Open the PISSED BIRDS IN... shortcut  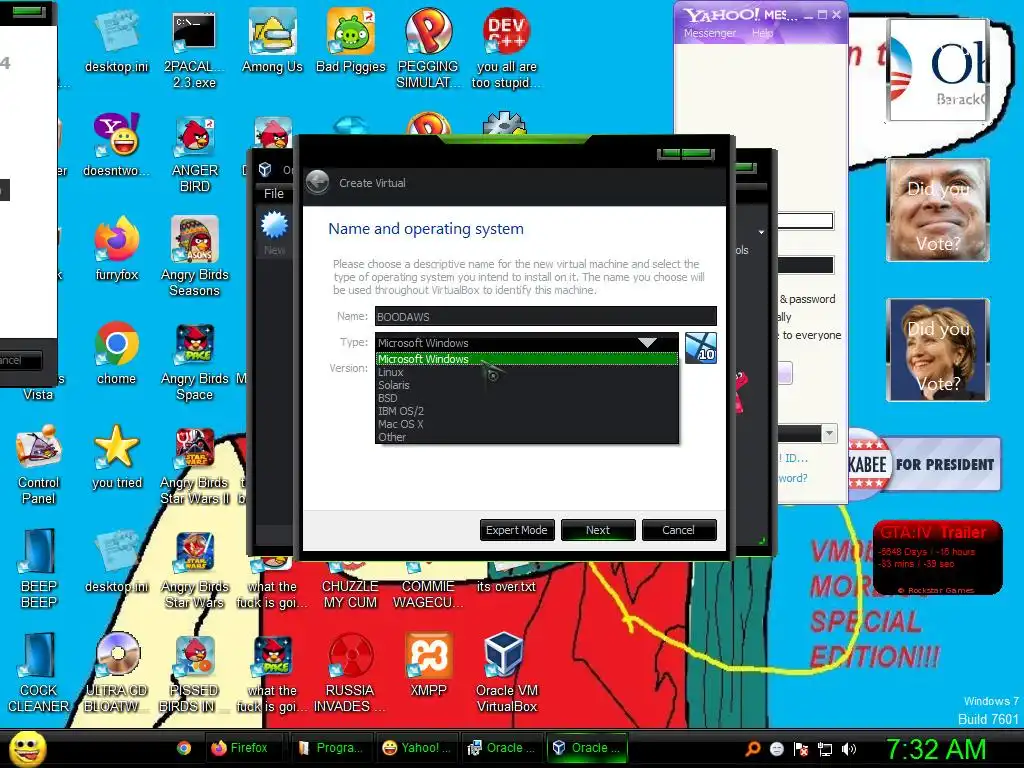(x=194, y=673)
